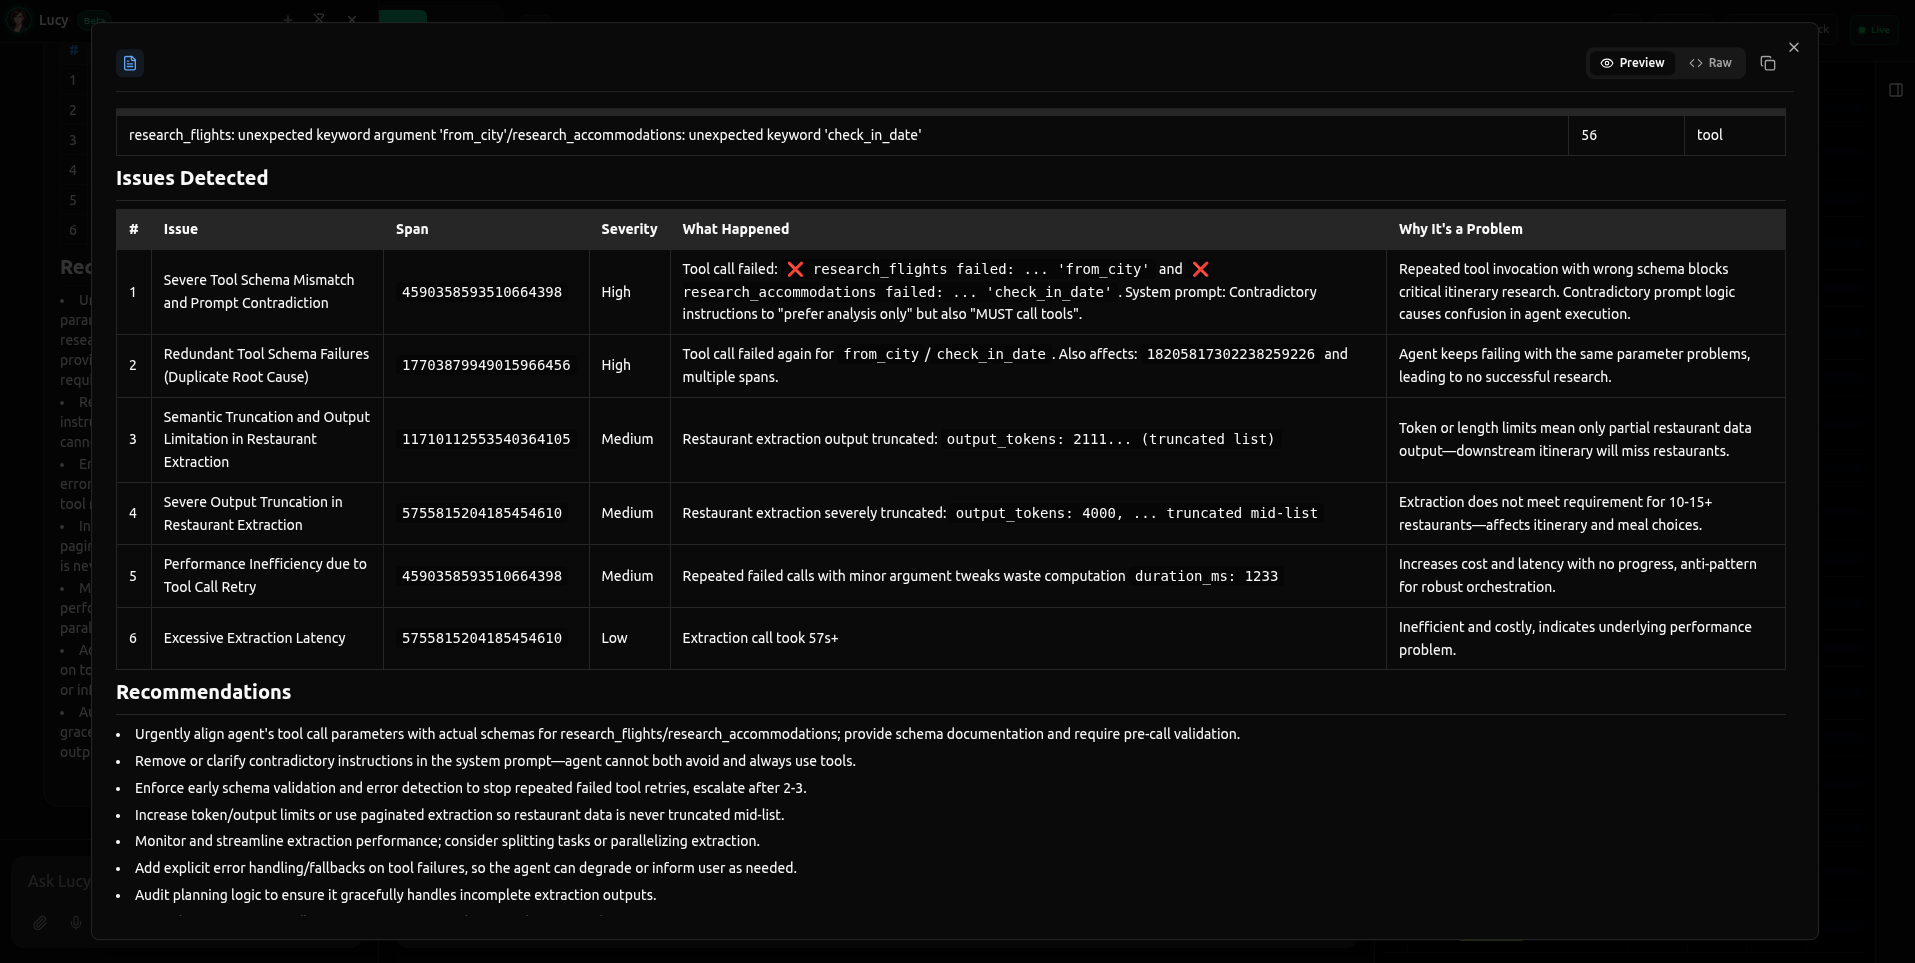Click the green active tab in the top bar

coord(404,17)
